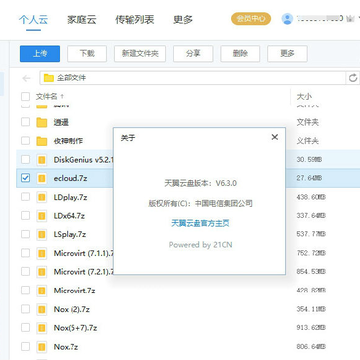360x360 pixels.
Task: Switch to the 个人云 tab
Action: coord(33,19)
